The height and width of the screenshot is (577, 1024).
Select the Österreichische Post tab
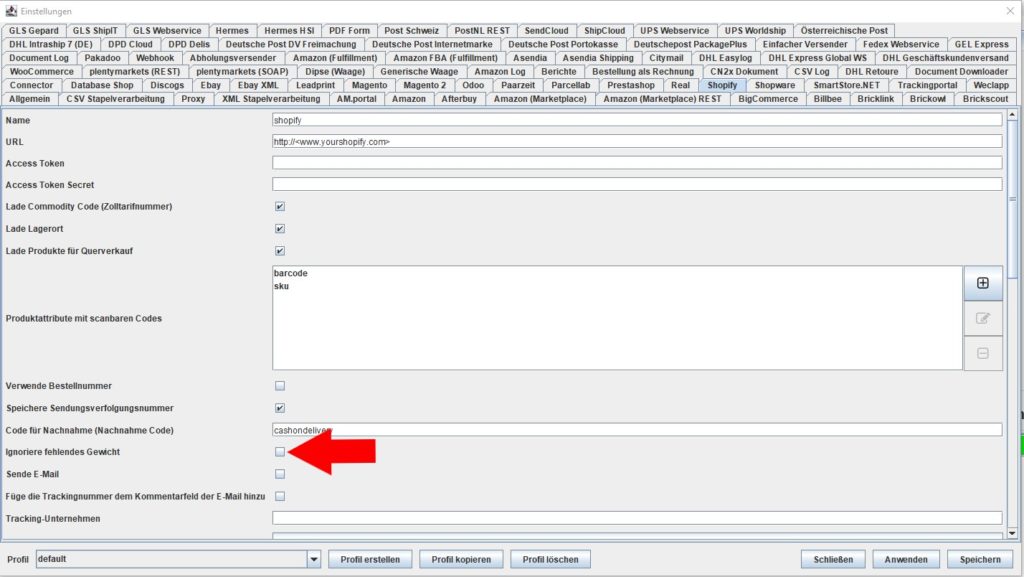[x=844, y=31]
